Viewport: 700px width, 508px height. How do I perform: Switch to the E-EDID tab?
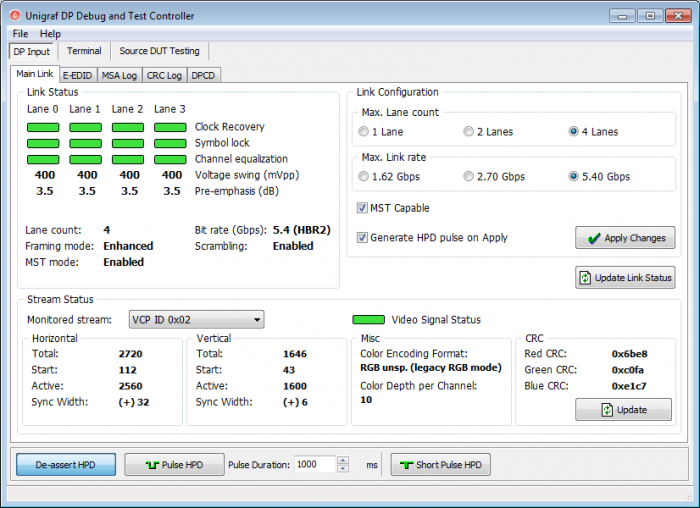coord(78,75)
